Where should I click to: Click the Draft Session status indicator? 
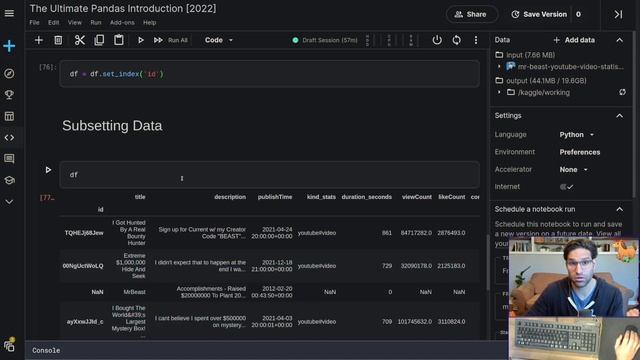325,40
